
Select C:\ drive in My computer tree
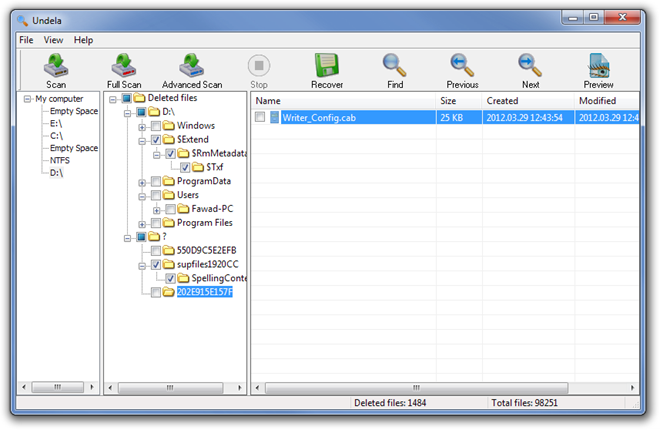56,136
